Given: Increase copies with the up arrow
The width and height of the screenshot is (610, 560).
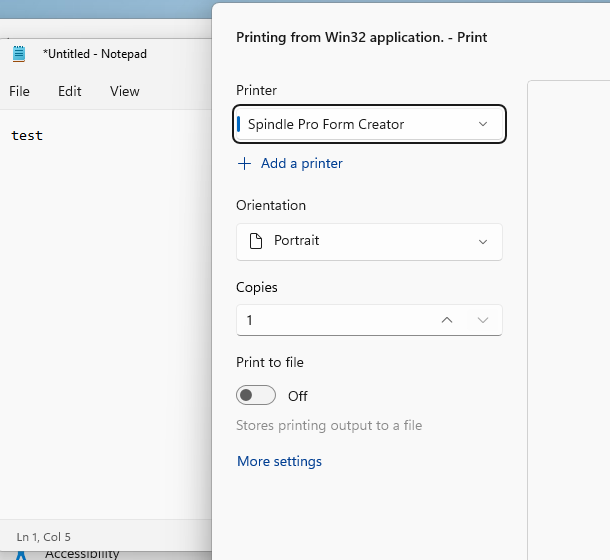Looking at the screenshot, I should [x=447, y=320].
